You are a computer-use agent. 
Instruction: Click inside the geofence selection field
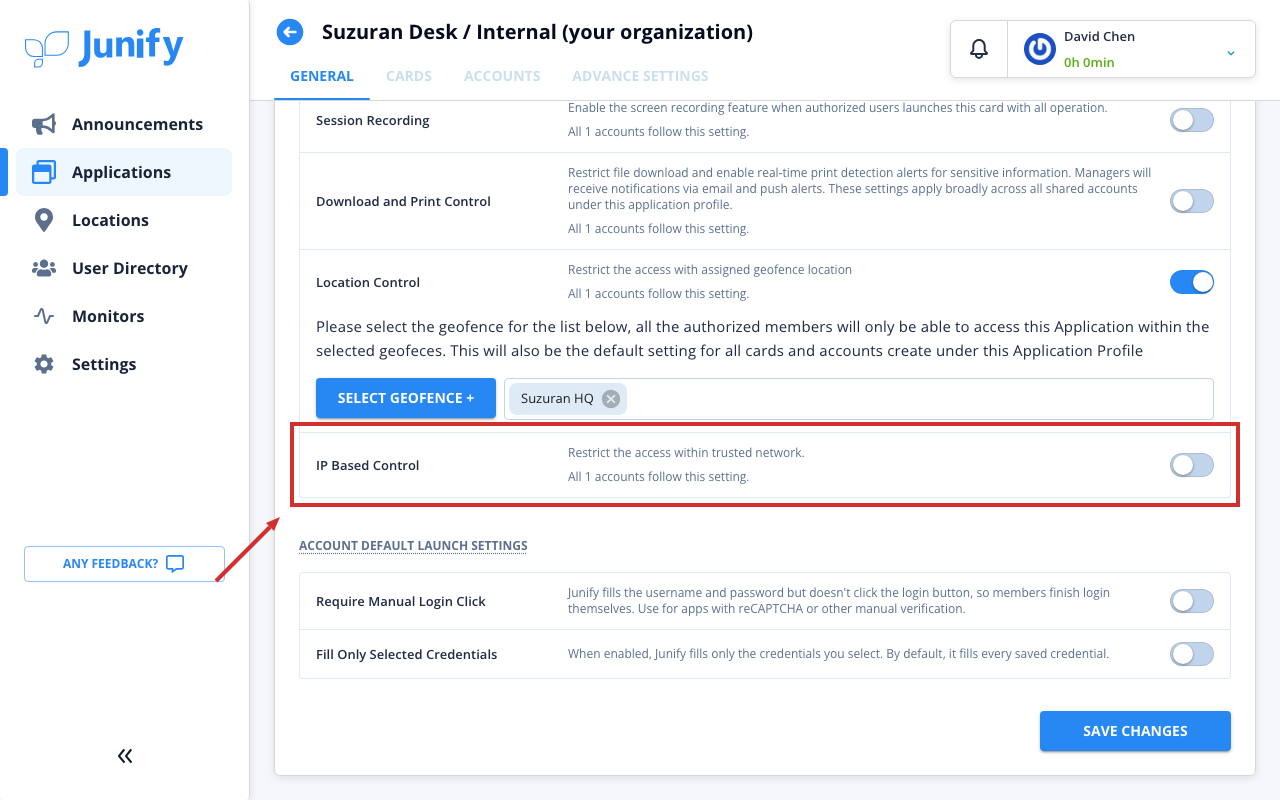coord(858,399)
